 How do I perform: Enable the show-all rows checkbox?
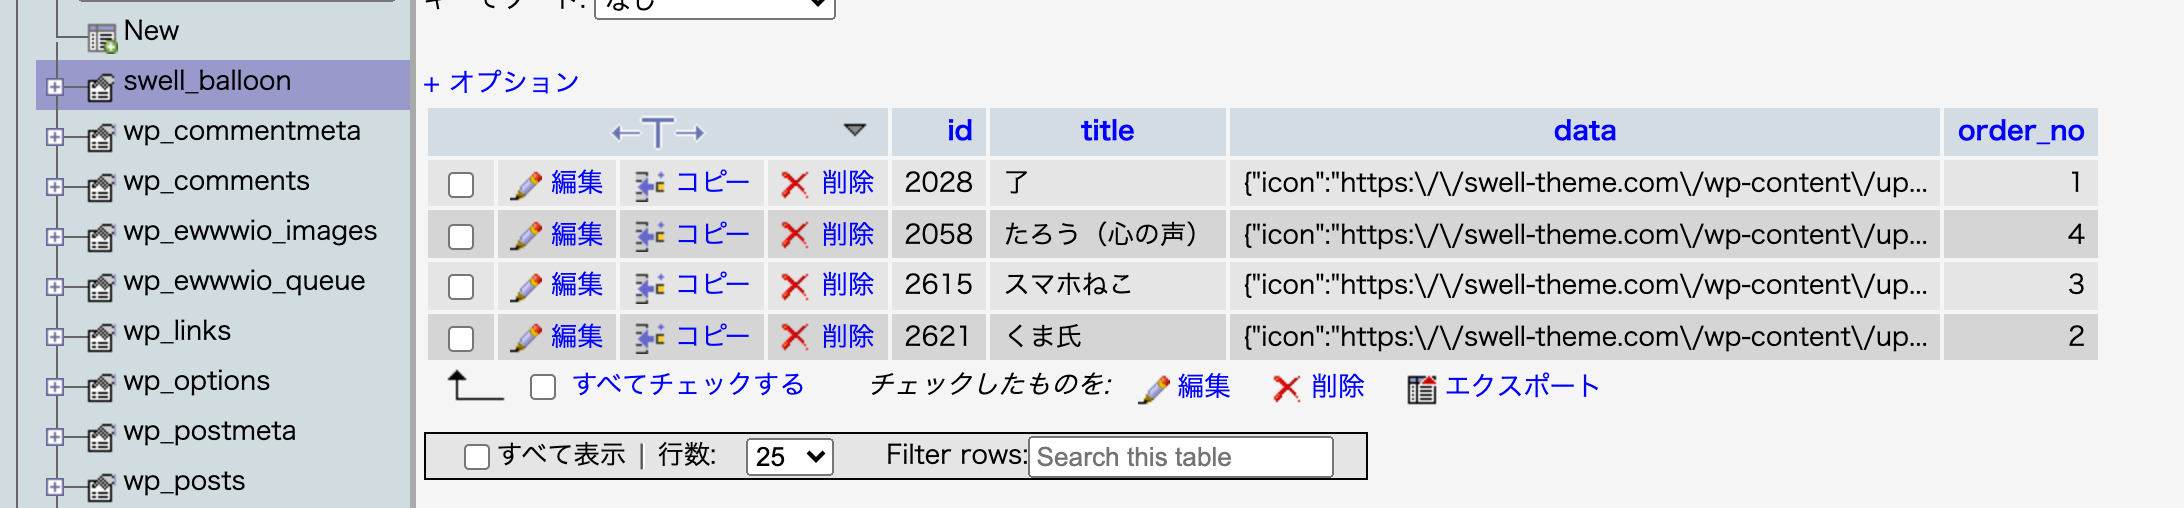[x=477, y=457]
